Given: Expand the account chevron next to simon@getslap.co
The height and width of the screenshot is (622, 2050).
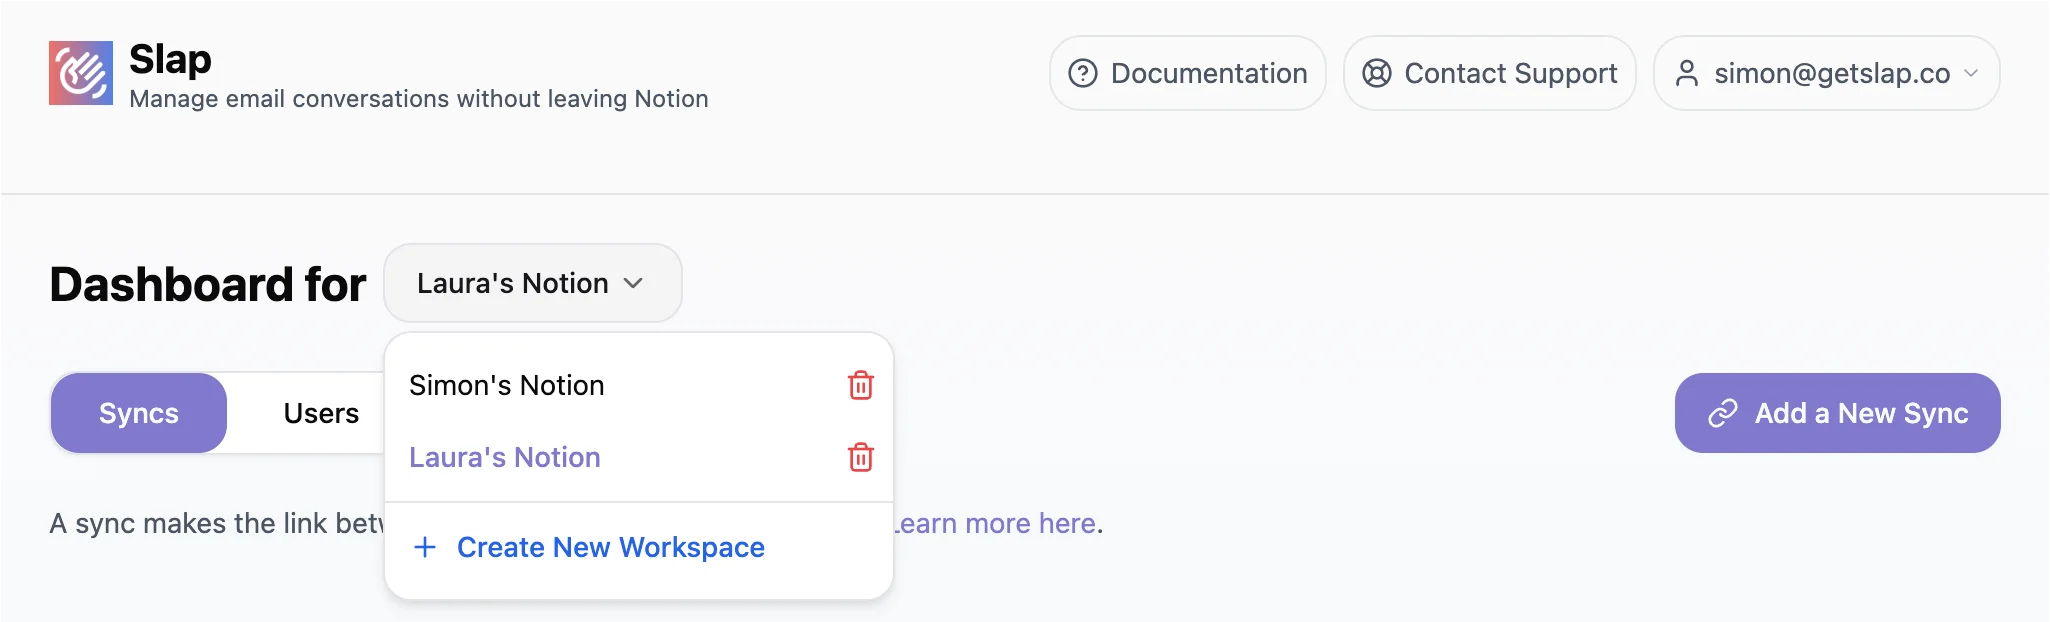Looking at the screenshot, I should pyautogui.click(x=1971, y=73).
